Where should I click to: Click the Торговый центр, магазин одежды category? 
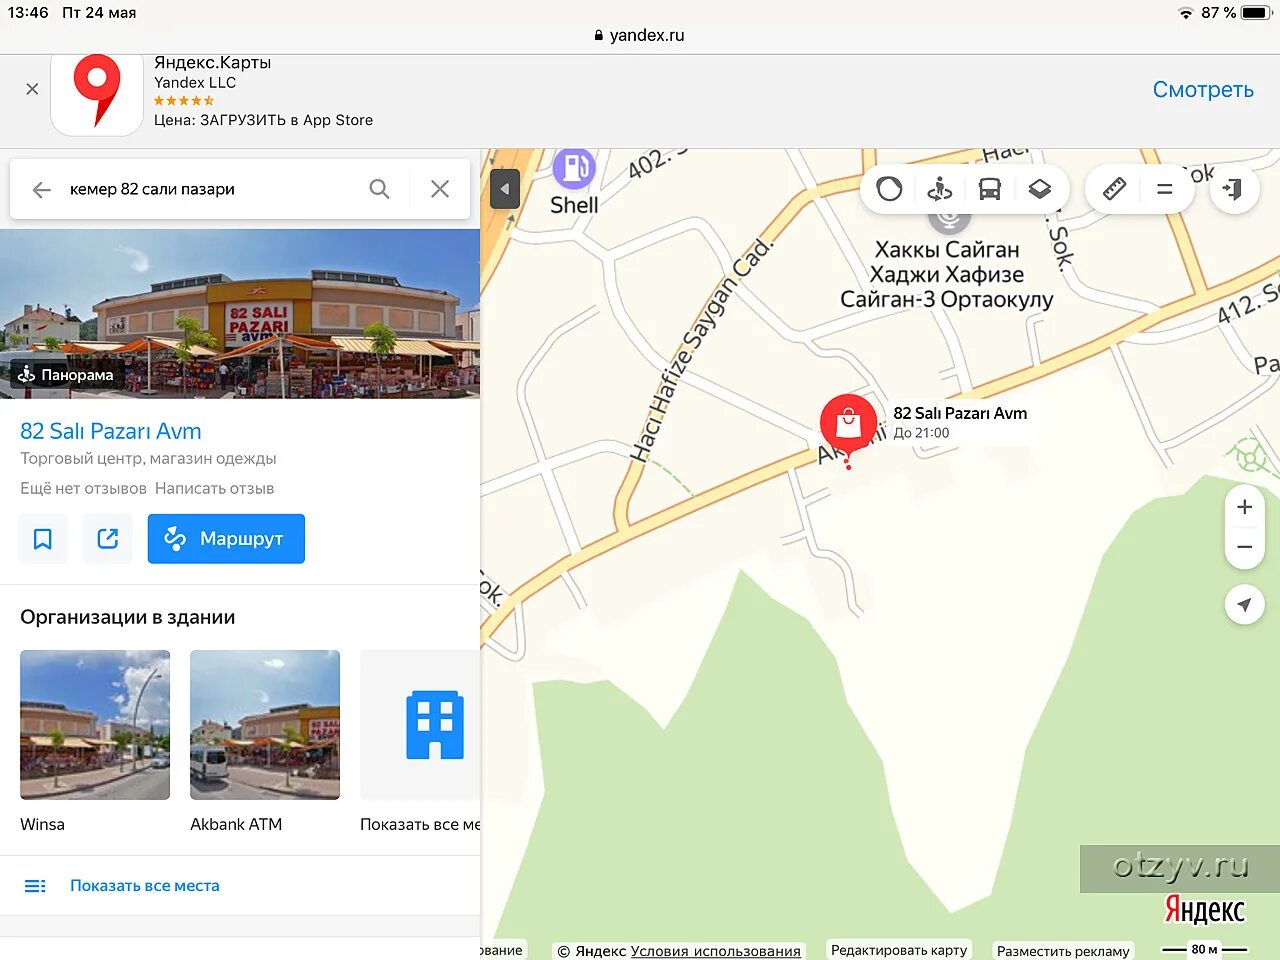coord(148,459)
